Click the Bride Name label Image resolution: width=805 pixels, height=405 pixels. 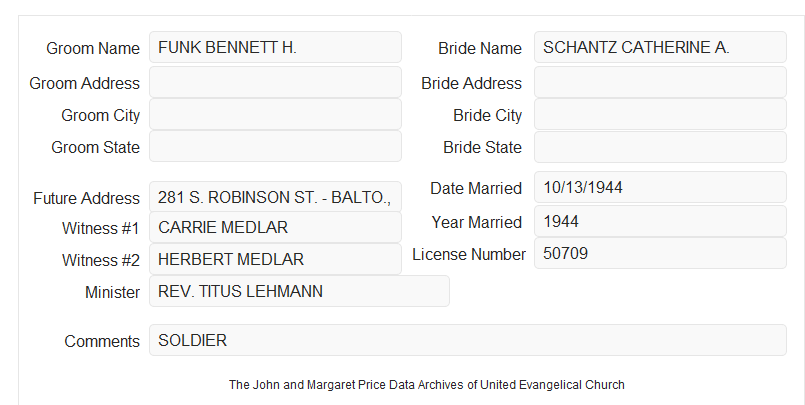pyautogui.click(x=480, y=48)
